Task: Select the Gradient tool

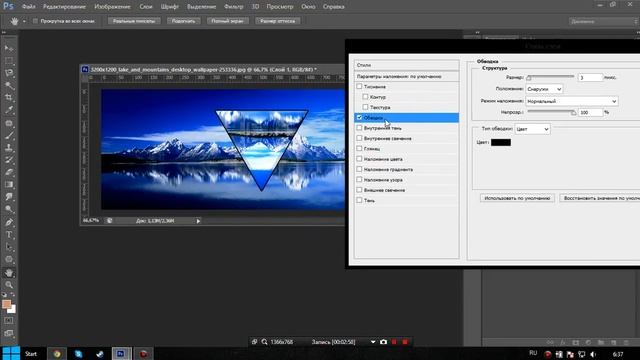Action: click(9, 185)
